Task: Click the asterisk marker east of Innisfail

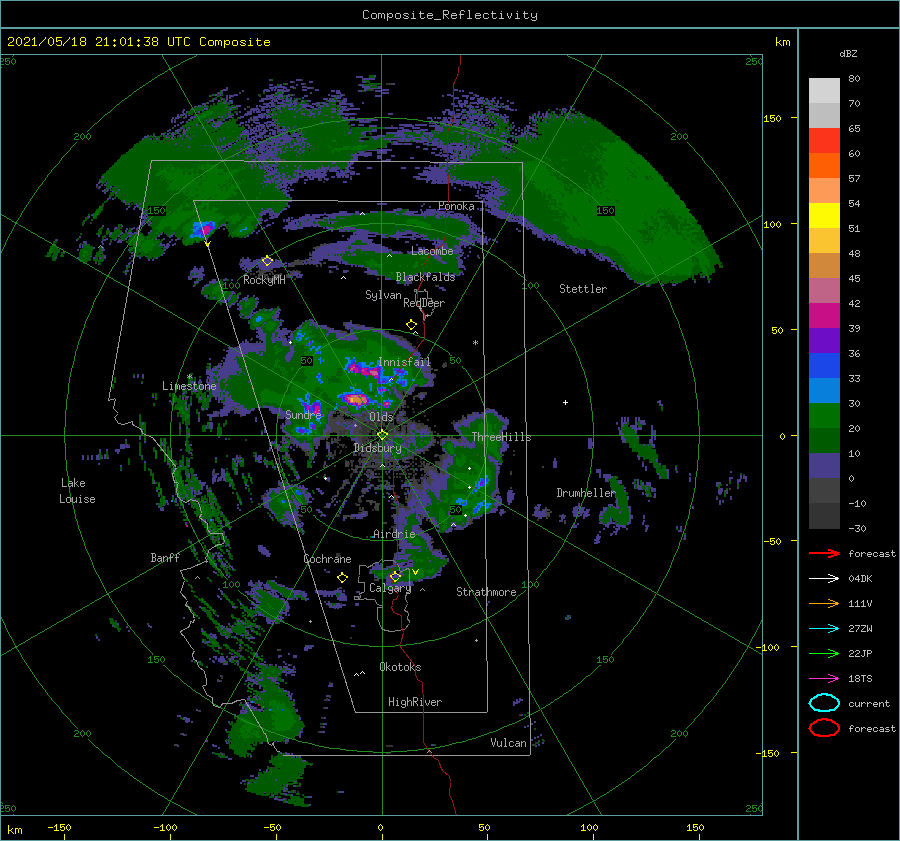Action: click(x=475, y=343)
